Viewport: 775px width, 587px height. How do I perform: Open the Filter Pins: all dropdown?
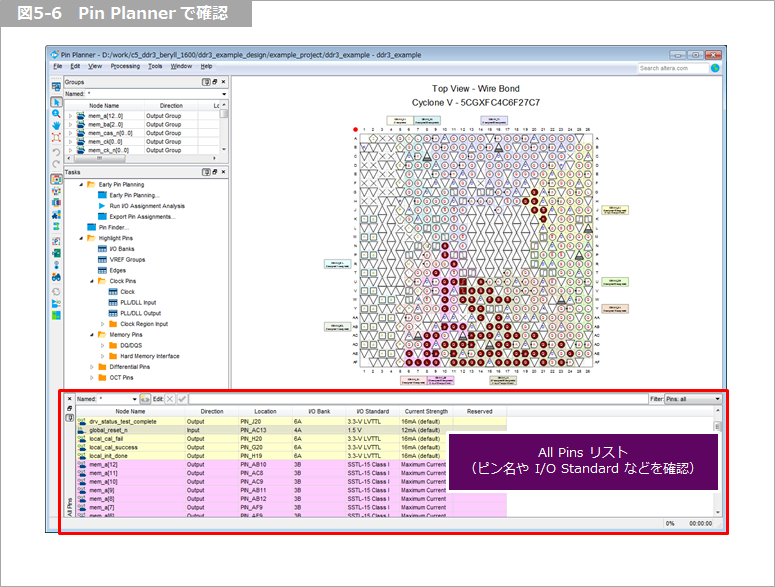point(693,399)
